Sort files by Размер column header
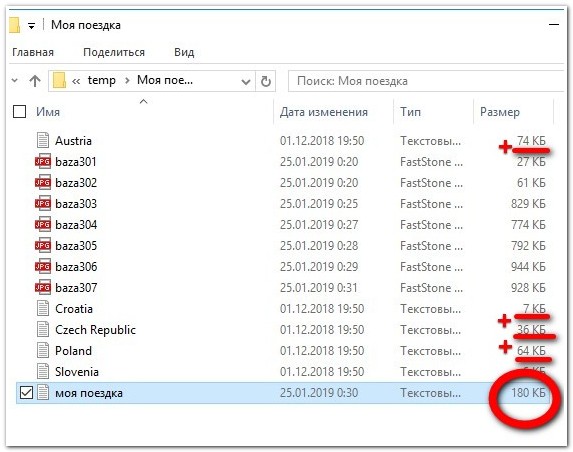 click(x=500, y=112)
